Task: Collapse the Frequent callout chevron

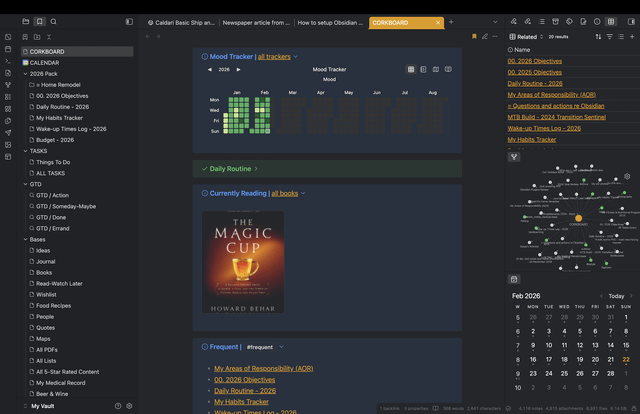Action: [x=281, y=347]
